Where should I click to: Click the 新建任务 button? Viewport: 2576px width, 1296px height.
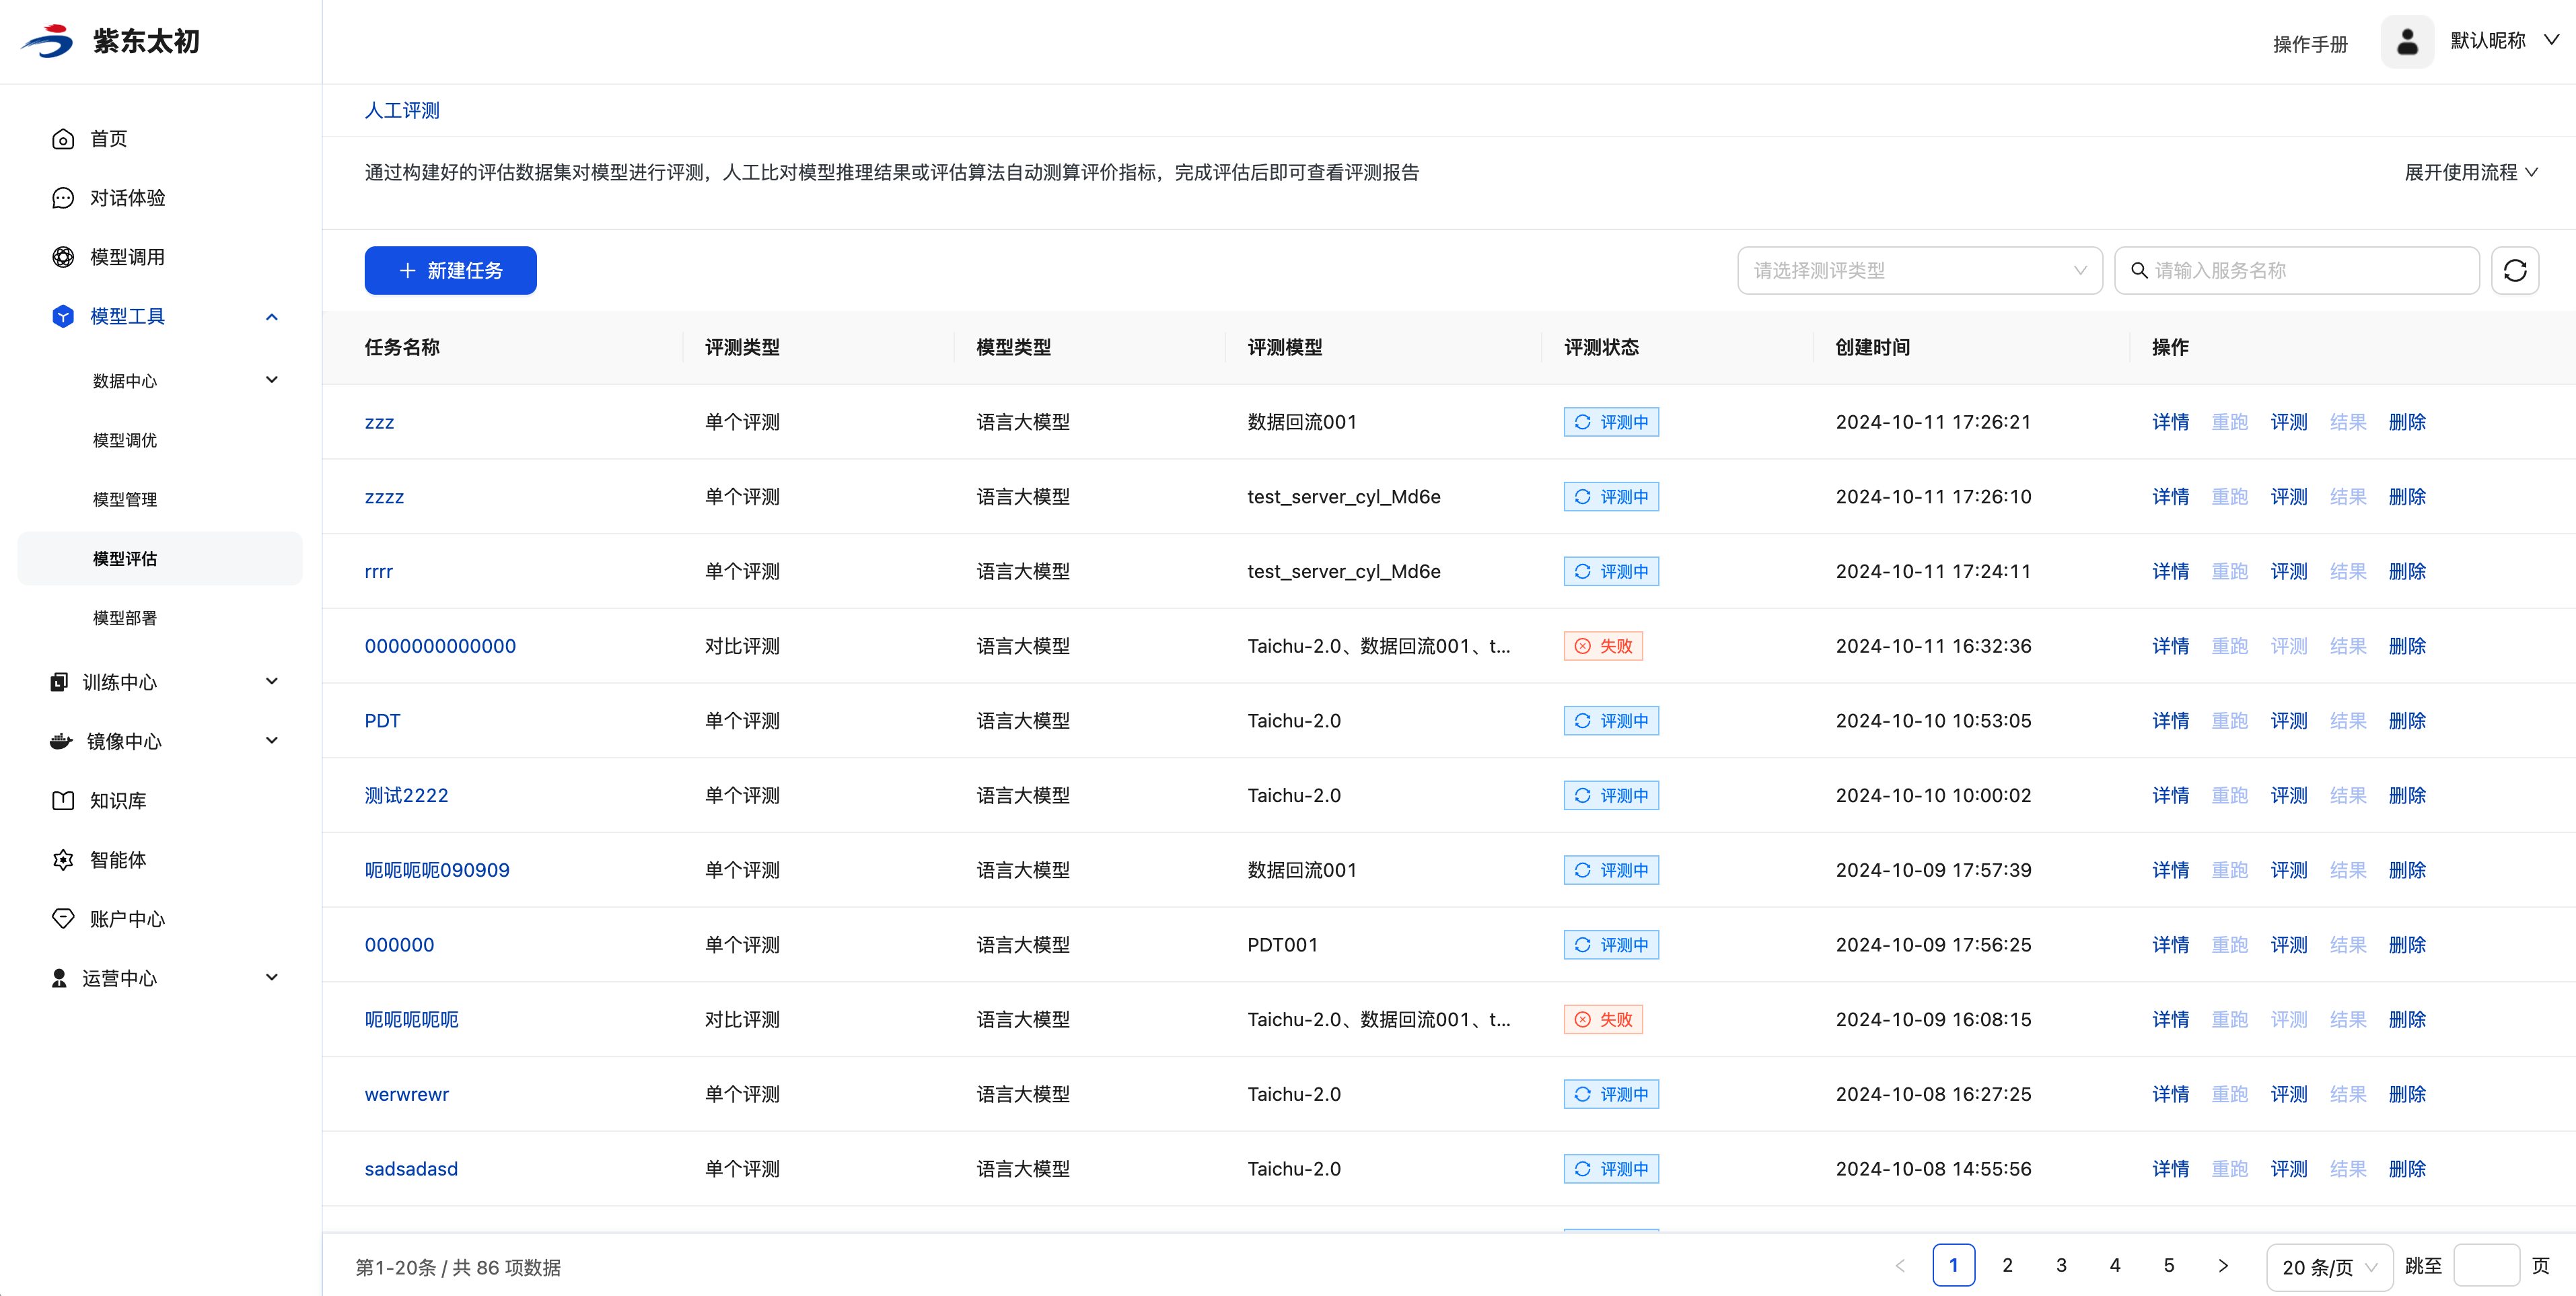[450, 270]
